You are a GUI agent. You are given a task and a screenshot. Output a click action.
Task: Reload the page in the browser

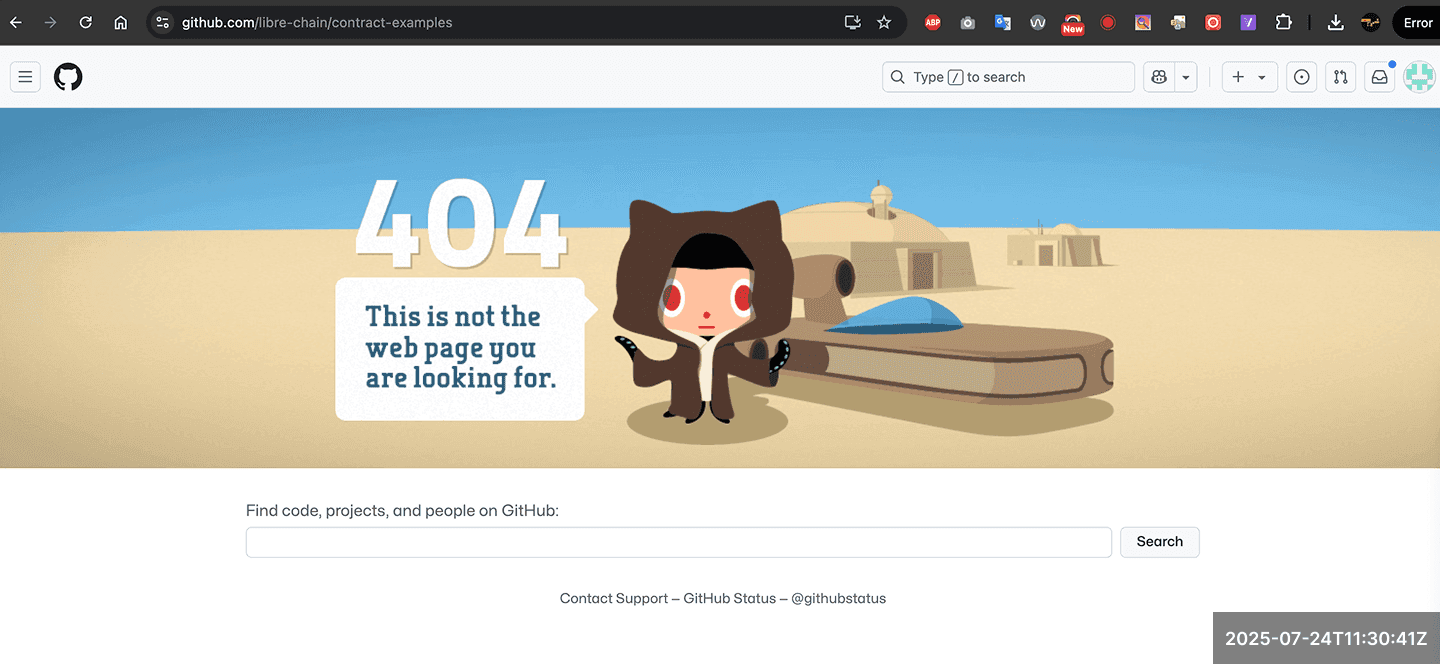coord(86,22)
